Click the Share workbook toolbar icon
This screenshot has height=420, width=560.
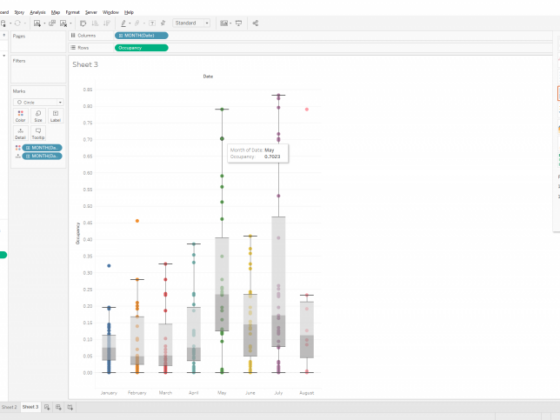point(255,23)
